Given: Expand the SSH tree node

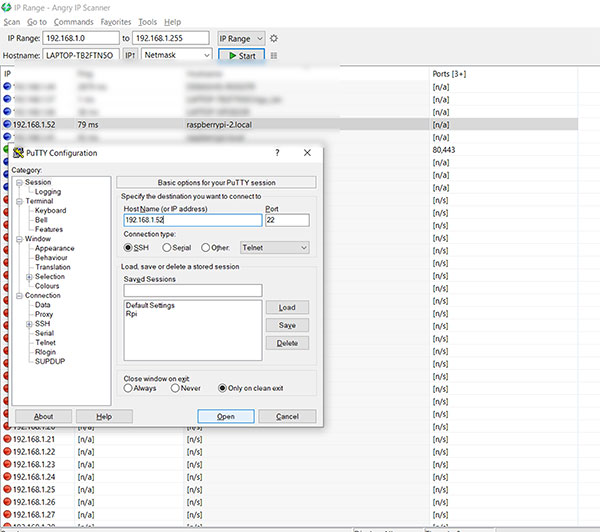Looking at the screenshot, I should pyautogui.click(x=29, y=324).
